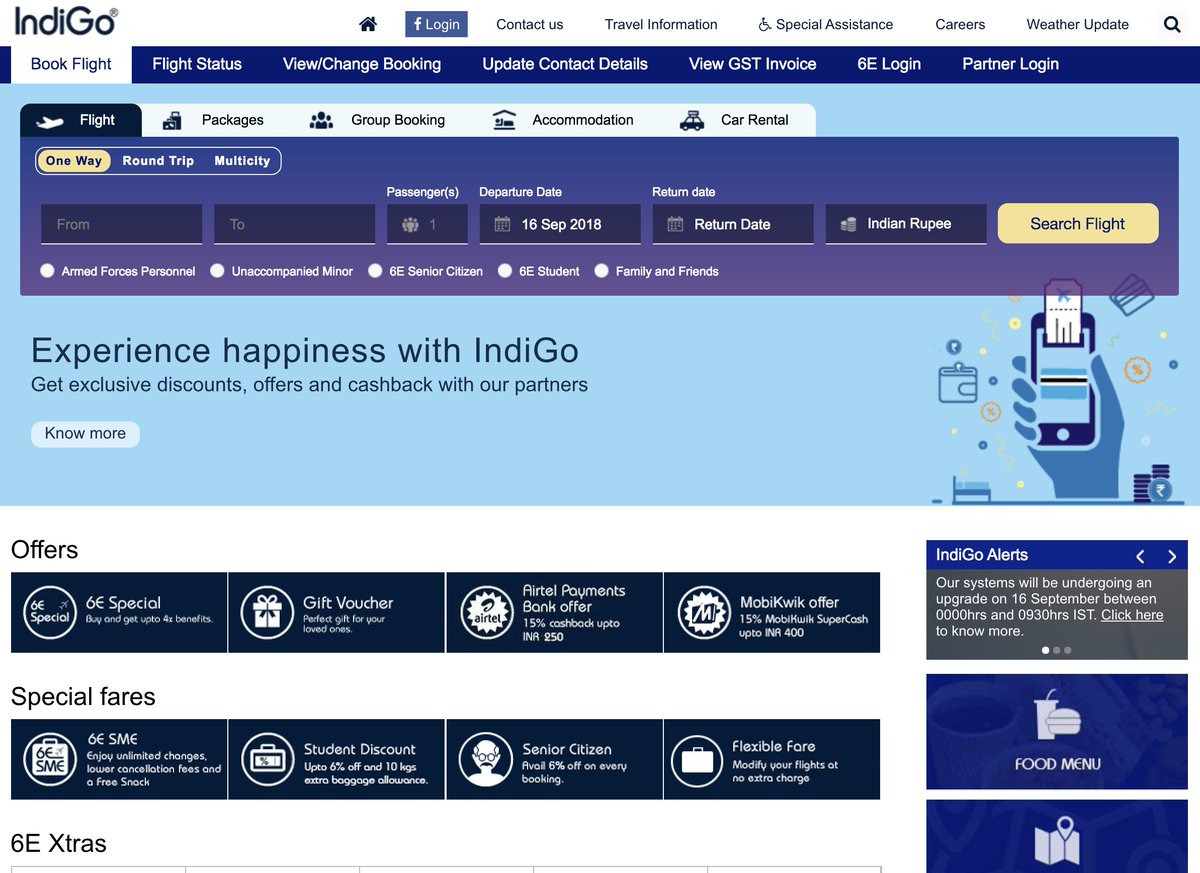Click the 6E Special offer icon

click(x=50, y=612)
